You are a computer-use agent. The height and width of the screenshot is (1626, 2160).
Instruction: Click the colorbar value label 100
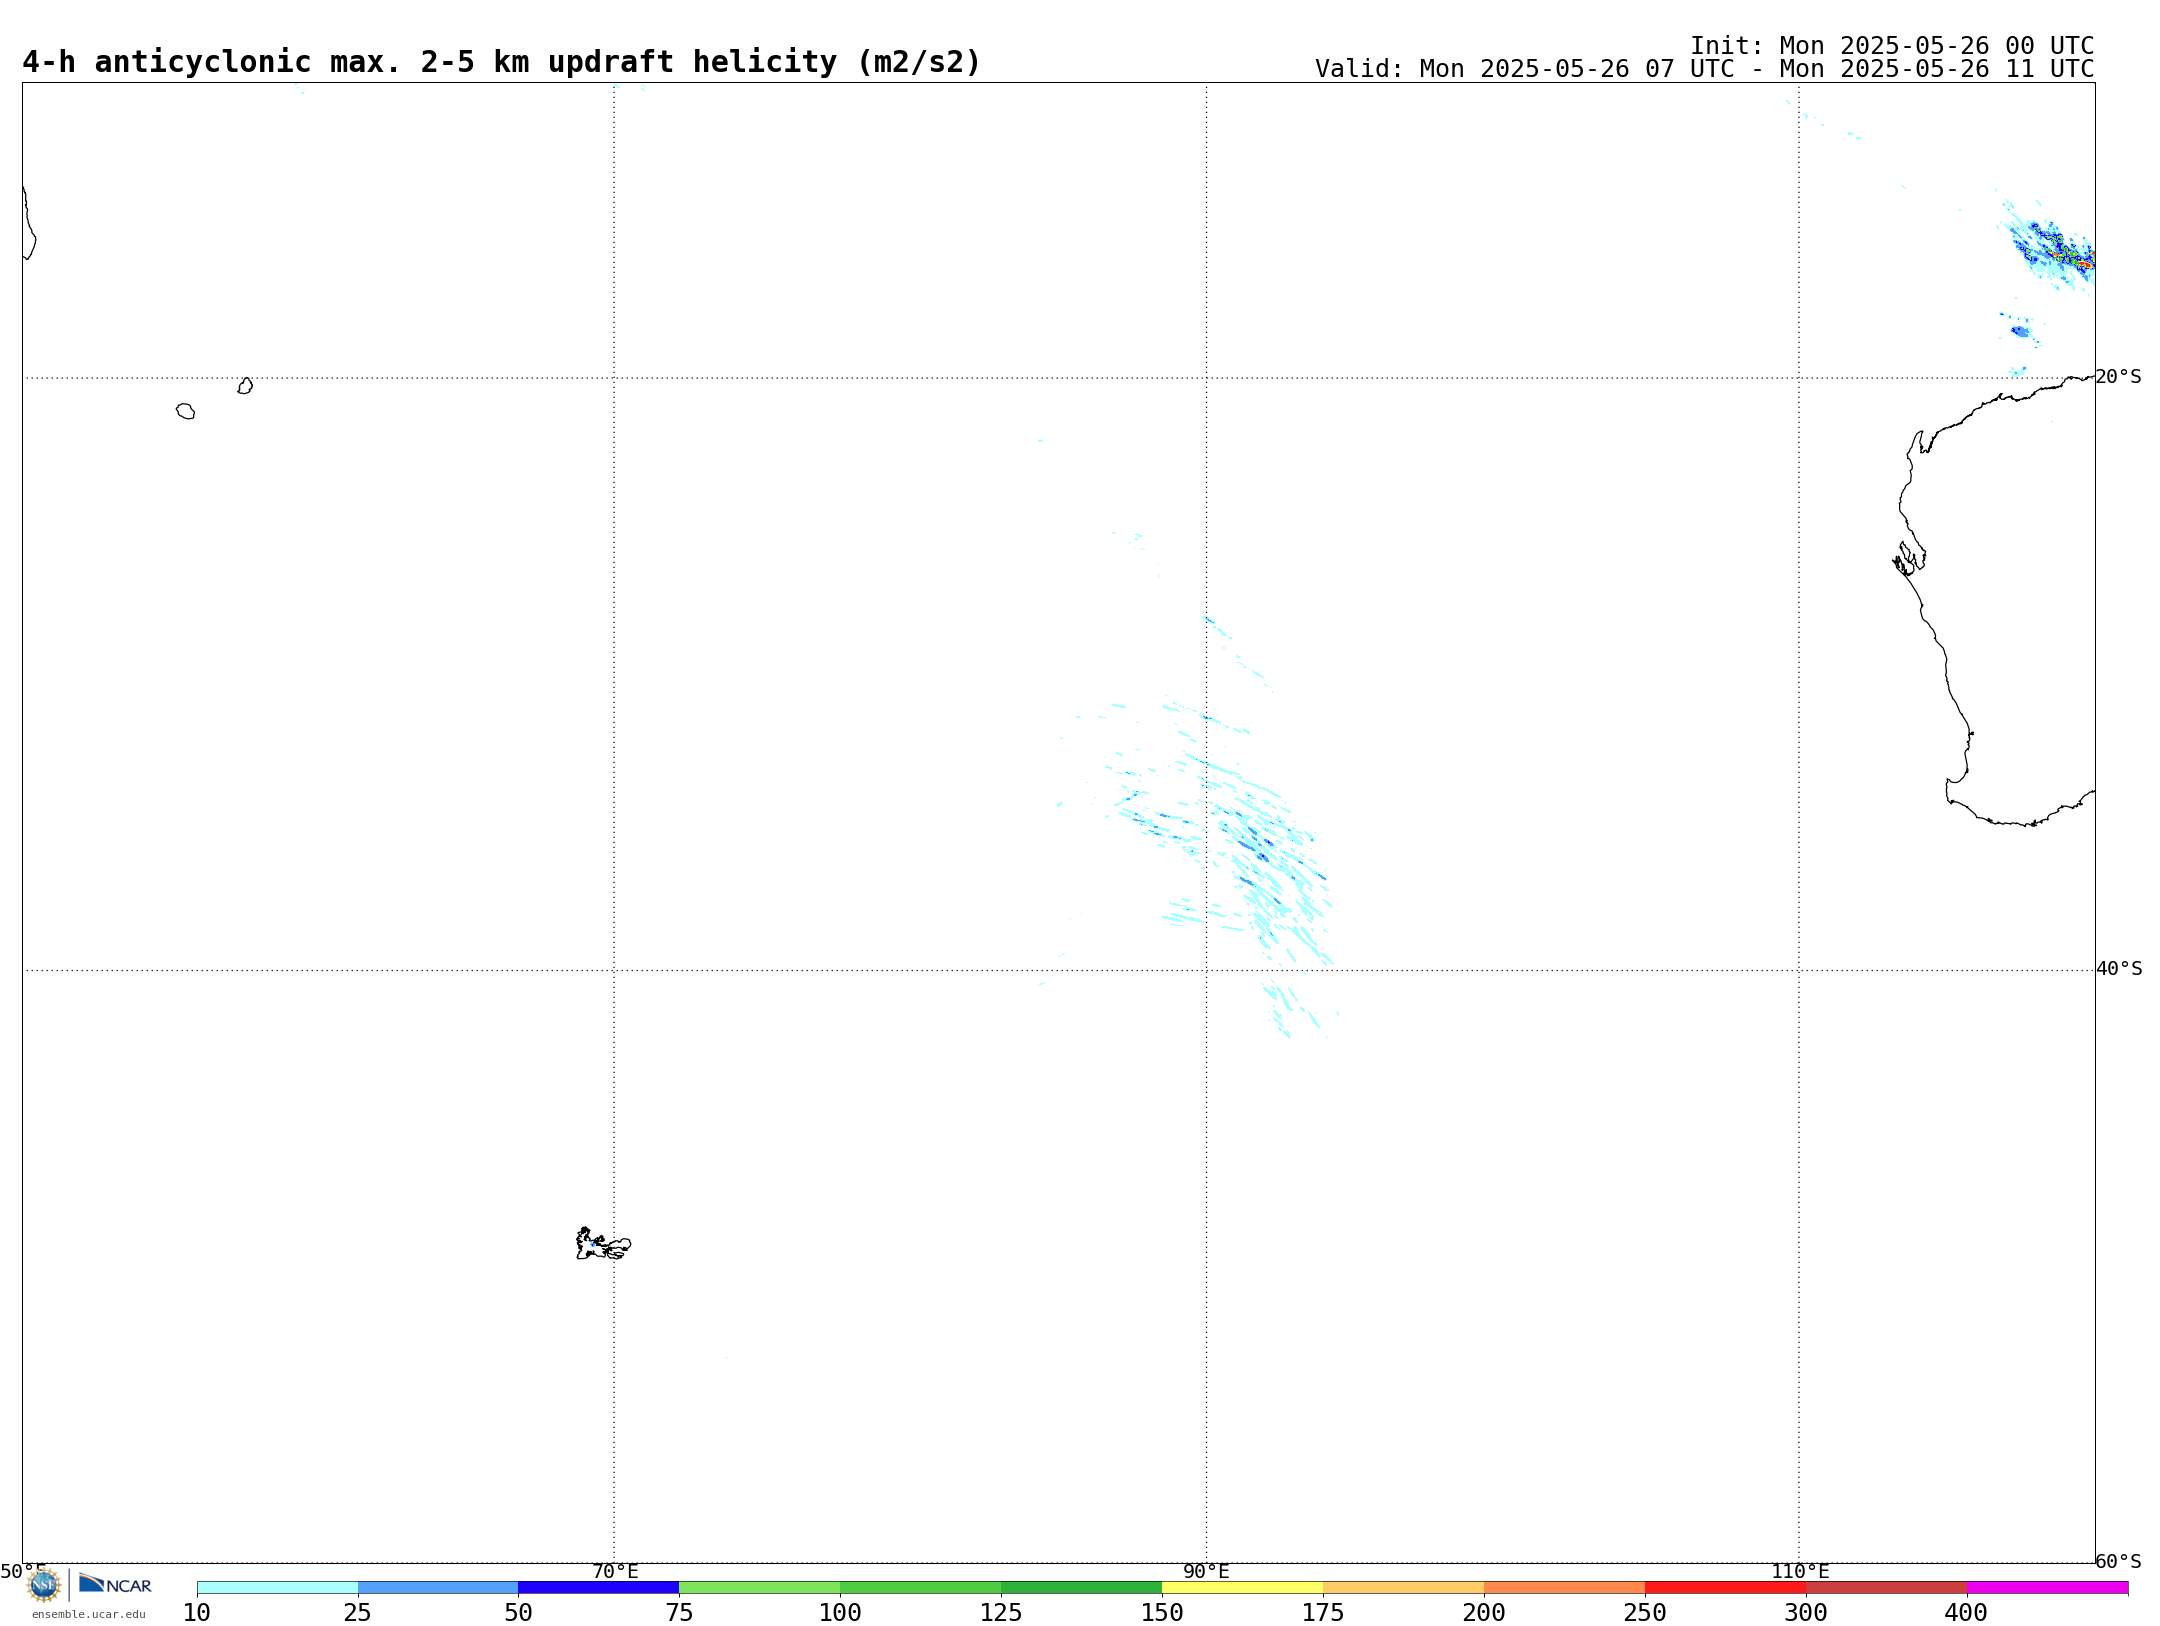coord(840,1612)
